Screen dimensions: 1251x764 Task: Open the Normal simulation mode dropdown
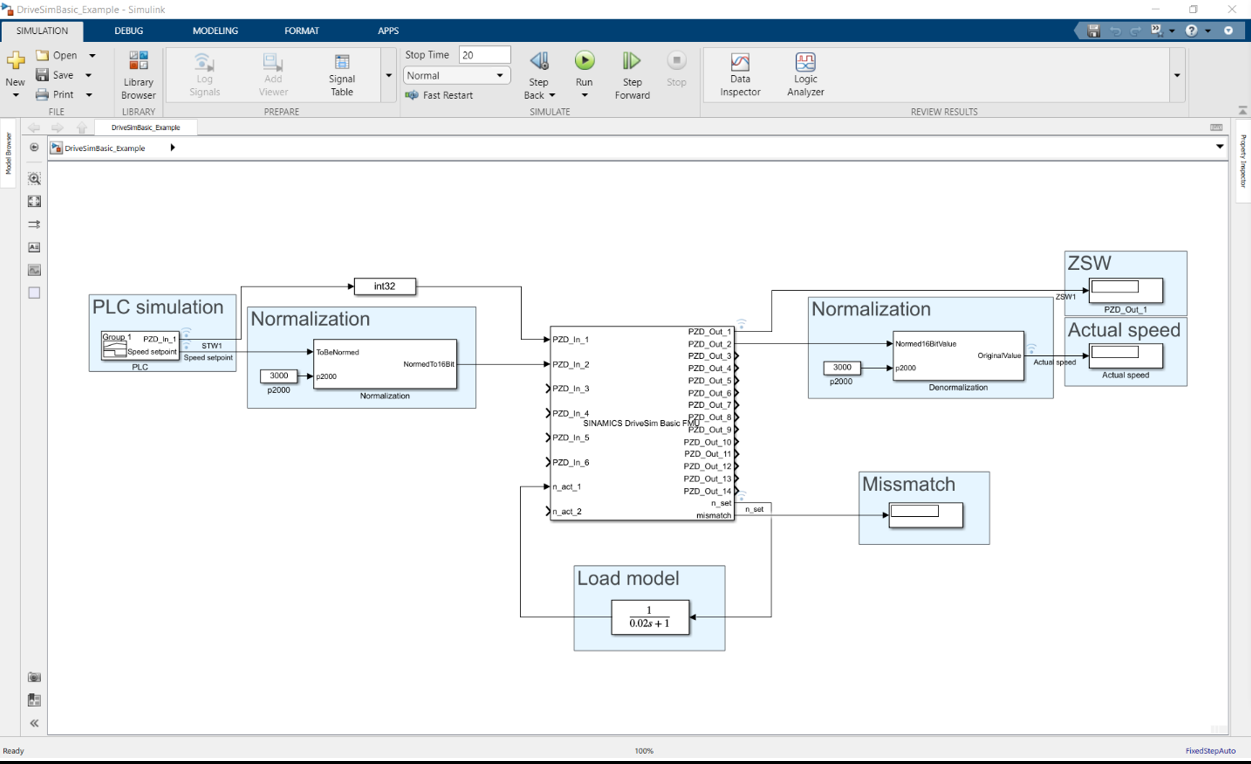tap(457, 76)
